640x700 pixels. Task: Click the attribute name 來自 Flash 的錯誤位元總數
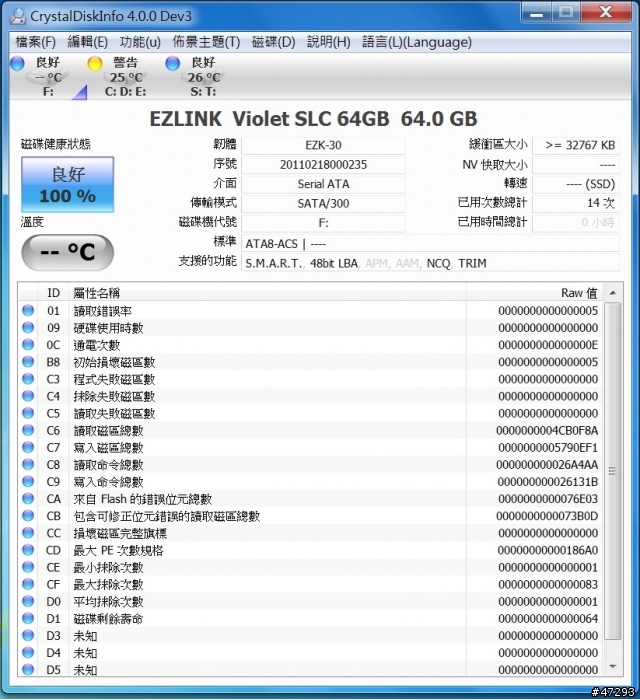(x=142, y=499)
